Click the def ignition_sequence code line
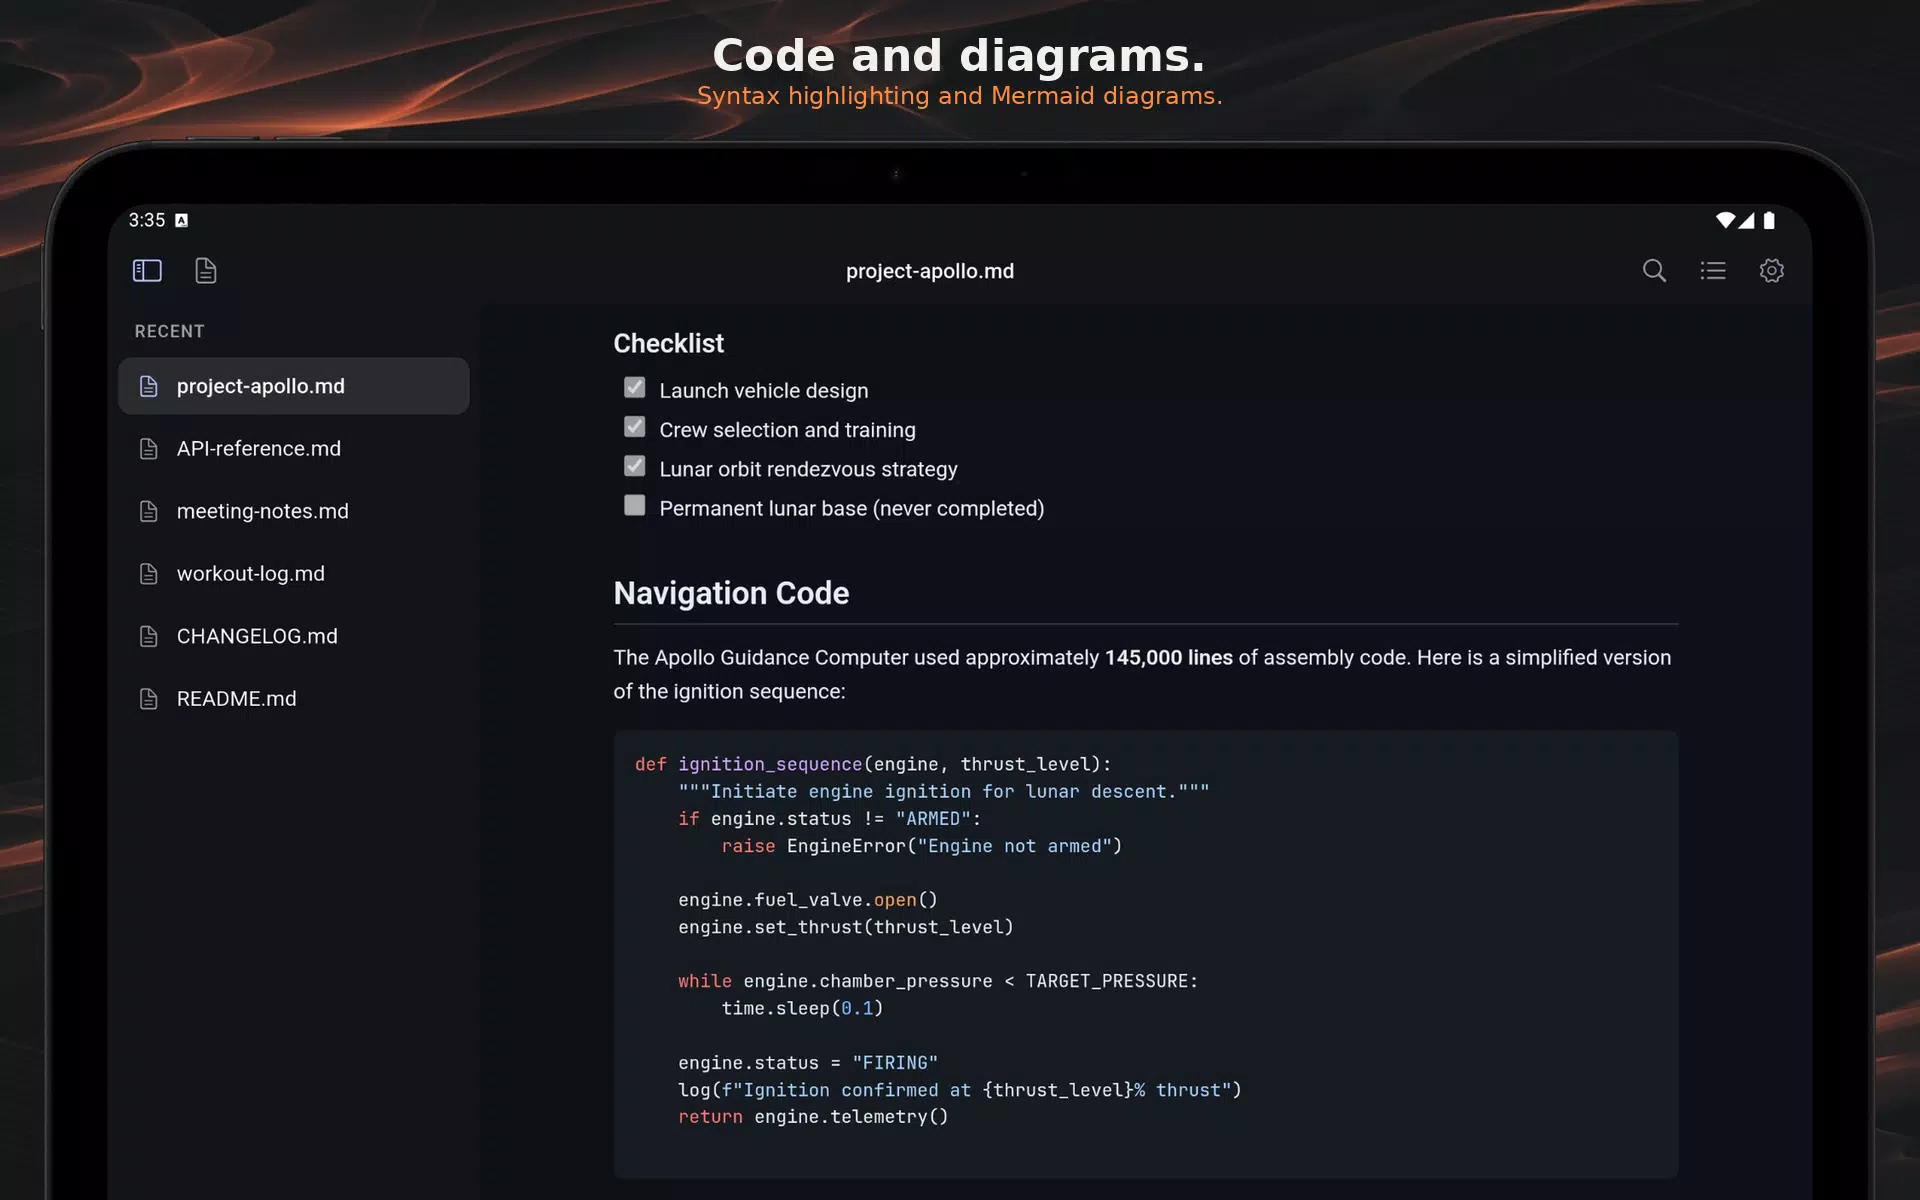 (x=873, y=764)
